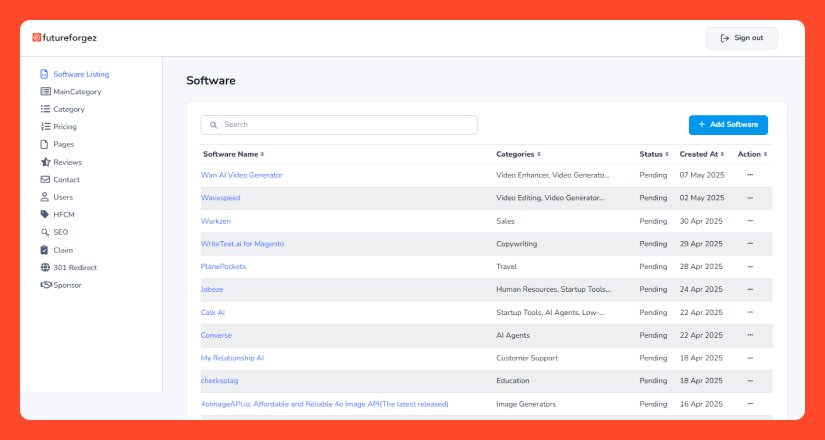Click the Pricing list icon in sidebar
Image resolution: width=825 pixels, height=440 pixels.
[x=45, y=127]
